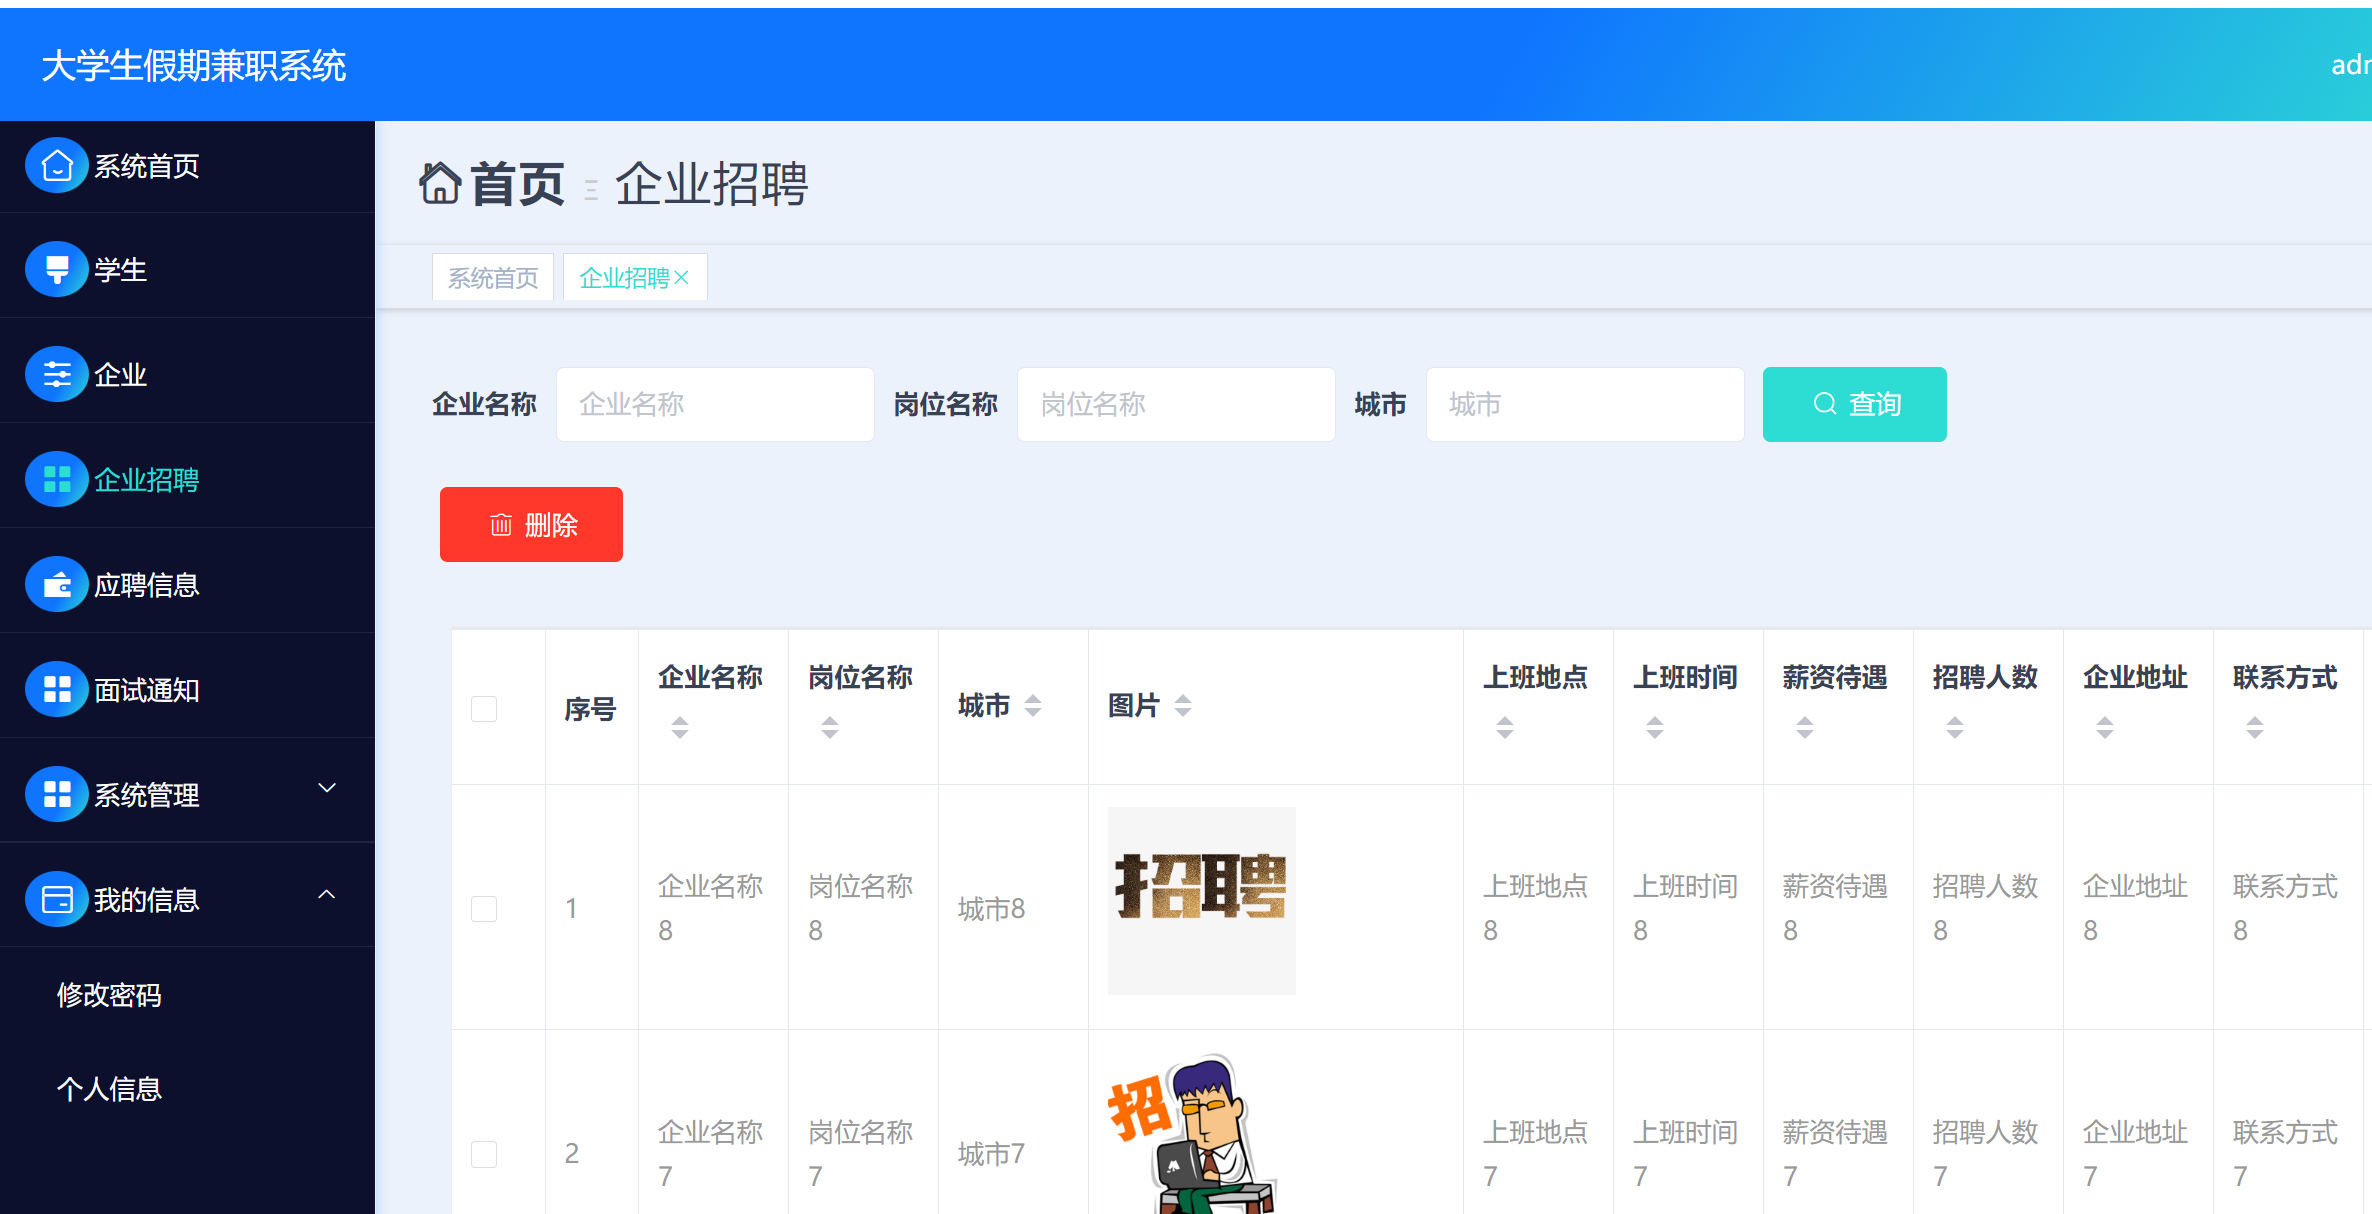Viewport: 2372px width, 1214px height.
Task: Click the 查询 search button
Action: point(1854,404)
